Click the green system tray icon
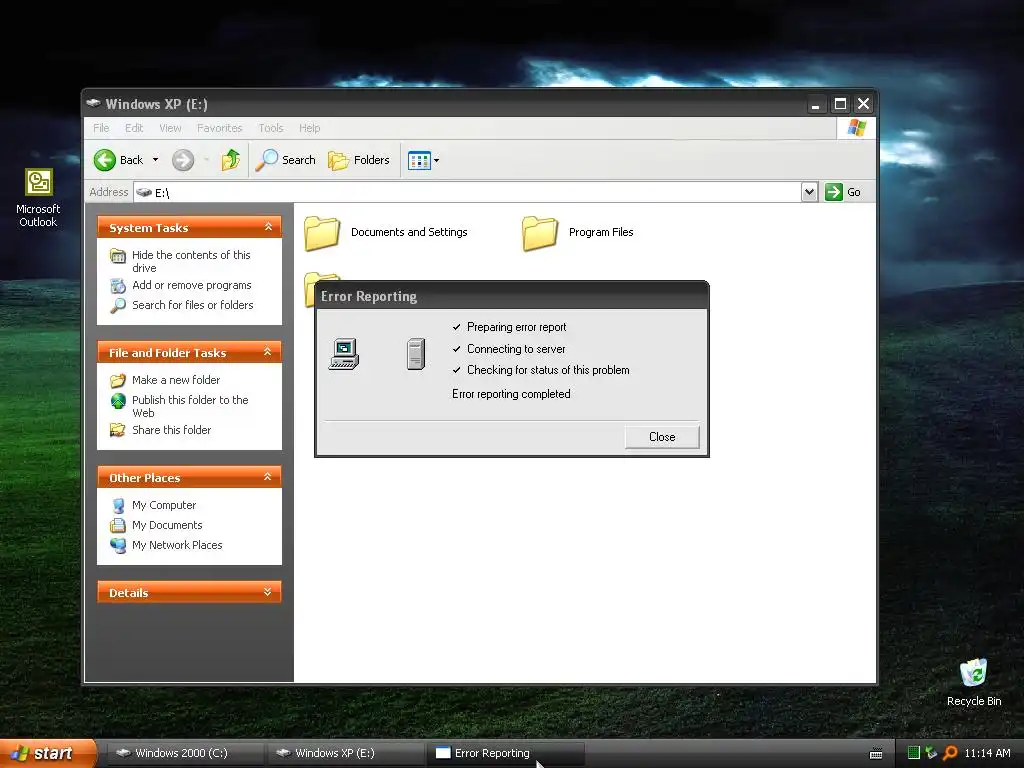This screenshot has width=1024, height=768. coord(914,753)
